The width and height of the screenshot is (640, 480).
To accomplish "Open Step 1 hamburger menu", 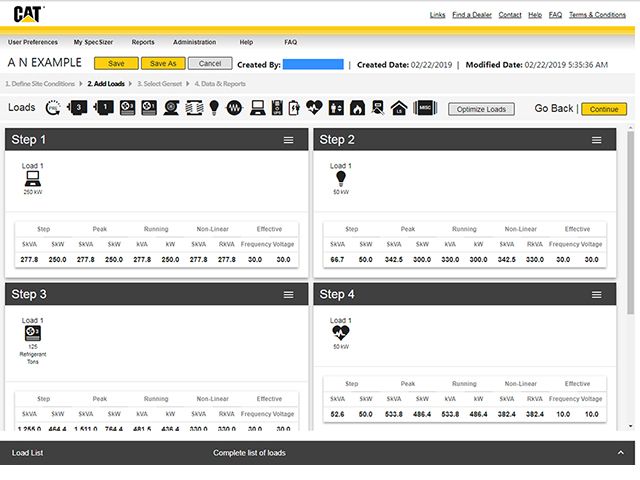I will click(288, 140).
